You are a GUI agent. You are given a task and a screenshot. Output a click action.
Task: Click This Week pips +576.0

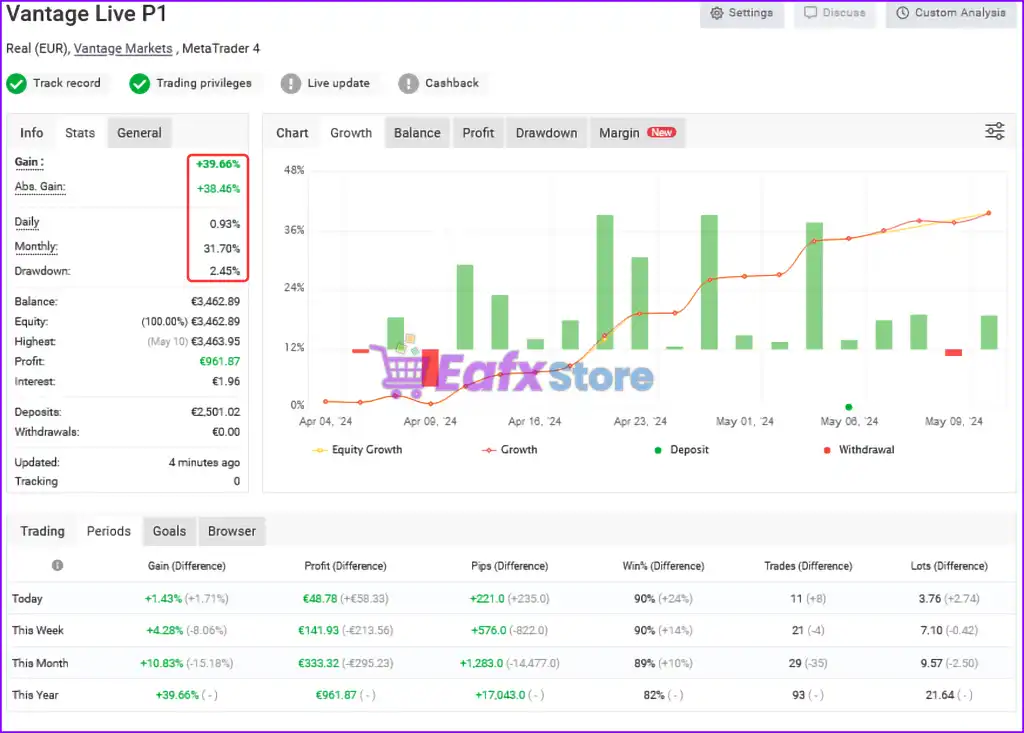pos(488,630)
